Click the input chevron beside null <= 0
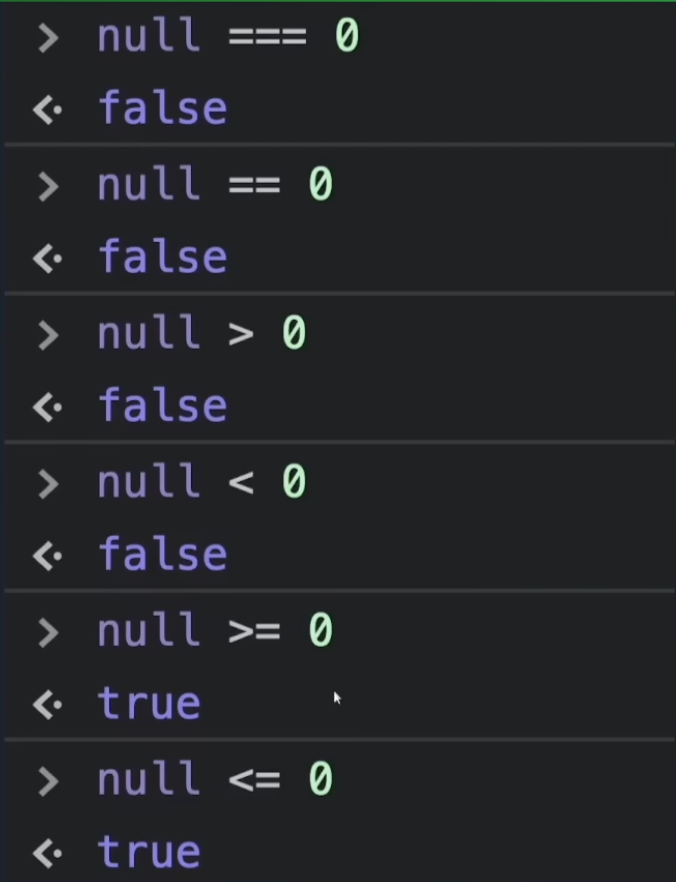 (x=47, y=781)
